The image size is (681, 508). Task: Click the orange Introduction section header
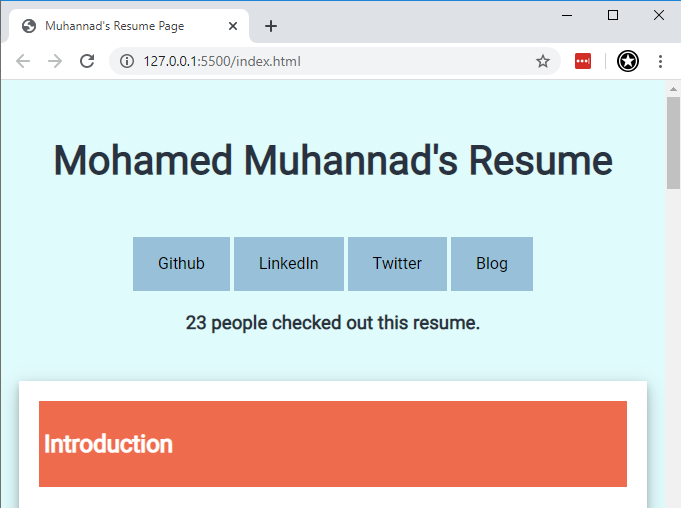pos(332,444)
